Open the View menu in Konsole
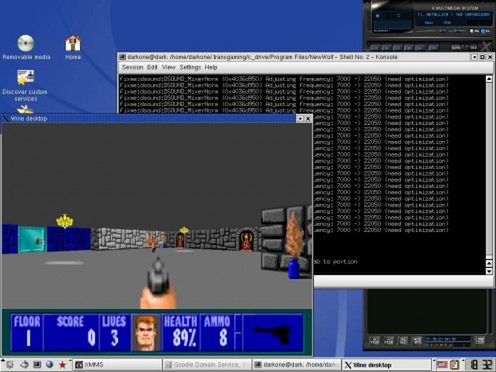 (168, 67)
